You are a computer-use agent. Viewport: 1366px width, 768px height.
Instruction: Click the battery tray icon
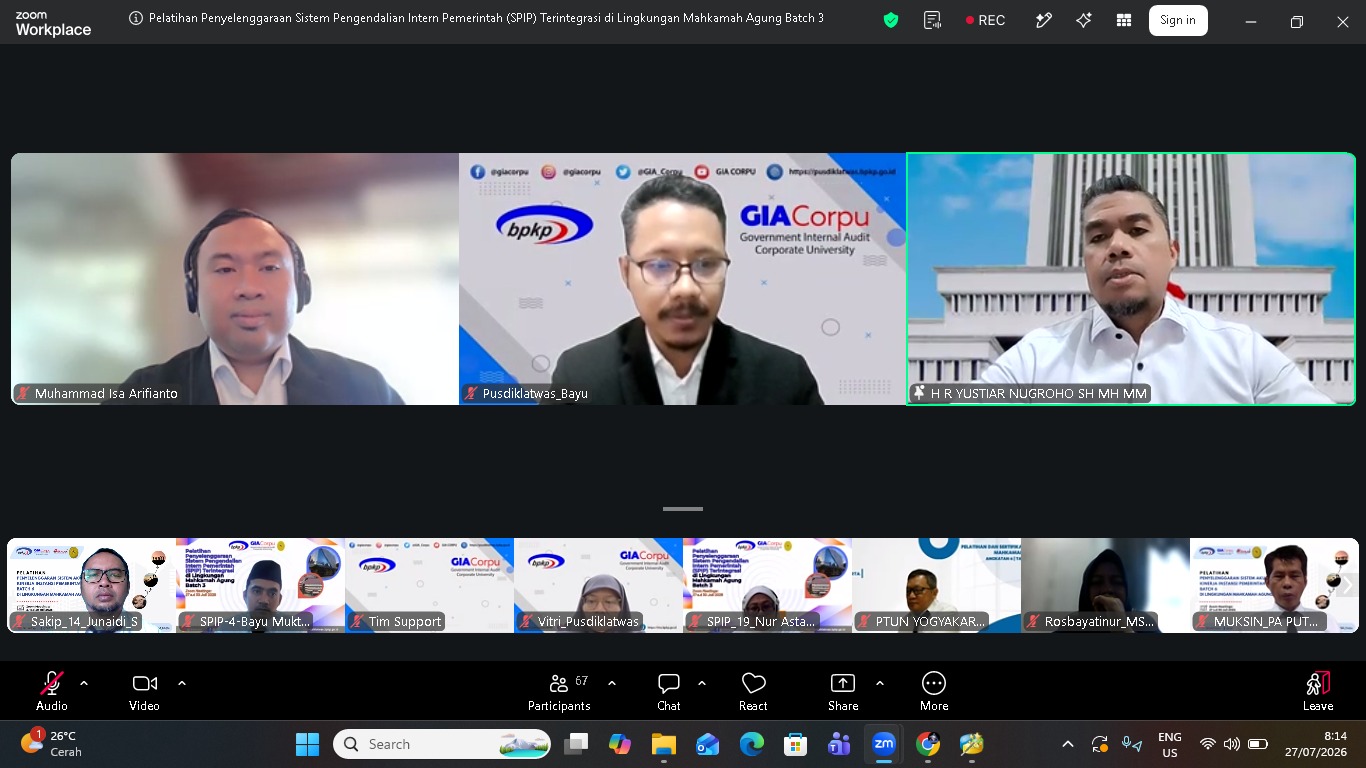(x=1258, y=744)
